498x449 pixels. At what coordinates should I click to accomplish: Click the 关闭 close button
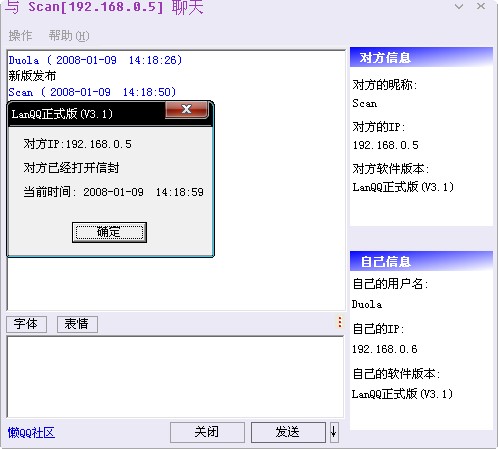[x=207, y=432]
